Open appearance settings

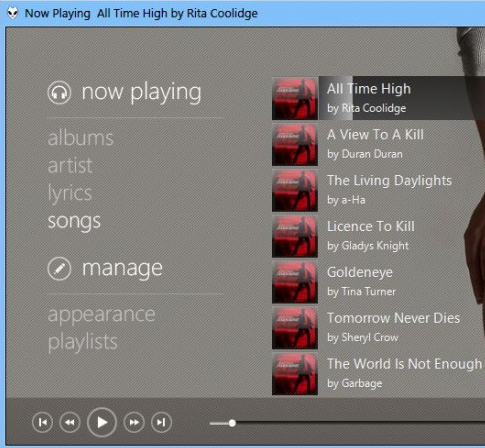(102, 315)
